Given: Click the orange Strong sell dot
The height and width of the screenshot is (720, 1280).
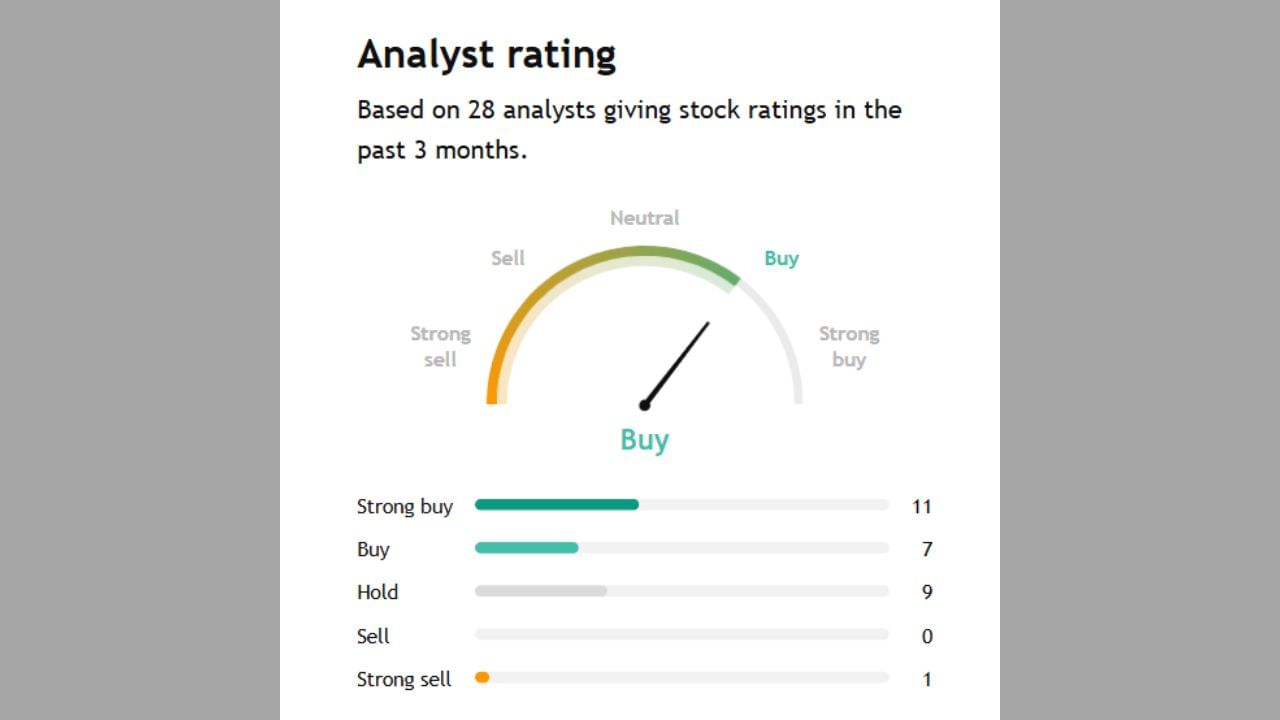Looking at the screenshot, I should pos(482,678).
